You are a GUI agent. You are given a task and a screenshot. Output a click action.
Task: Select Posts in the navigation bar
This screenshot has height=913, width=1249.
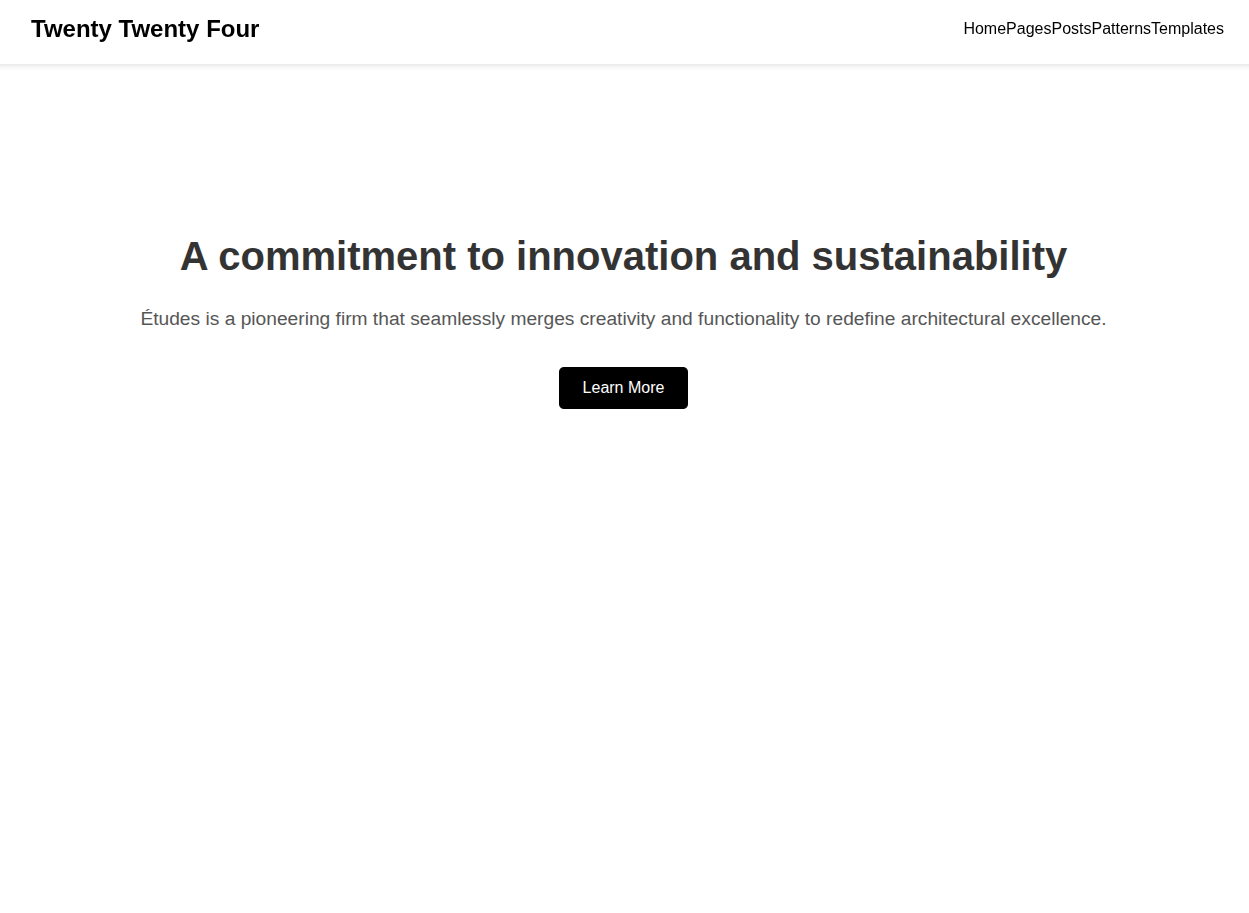click(x=1071, y=29)
